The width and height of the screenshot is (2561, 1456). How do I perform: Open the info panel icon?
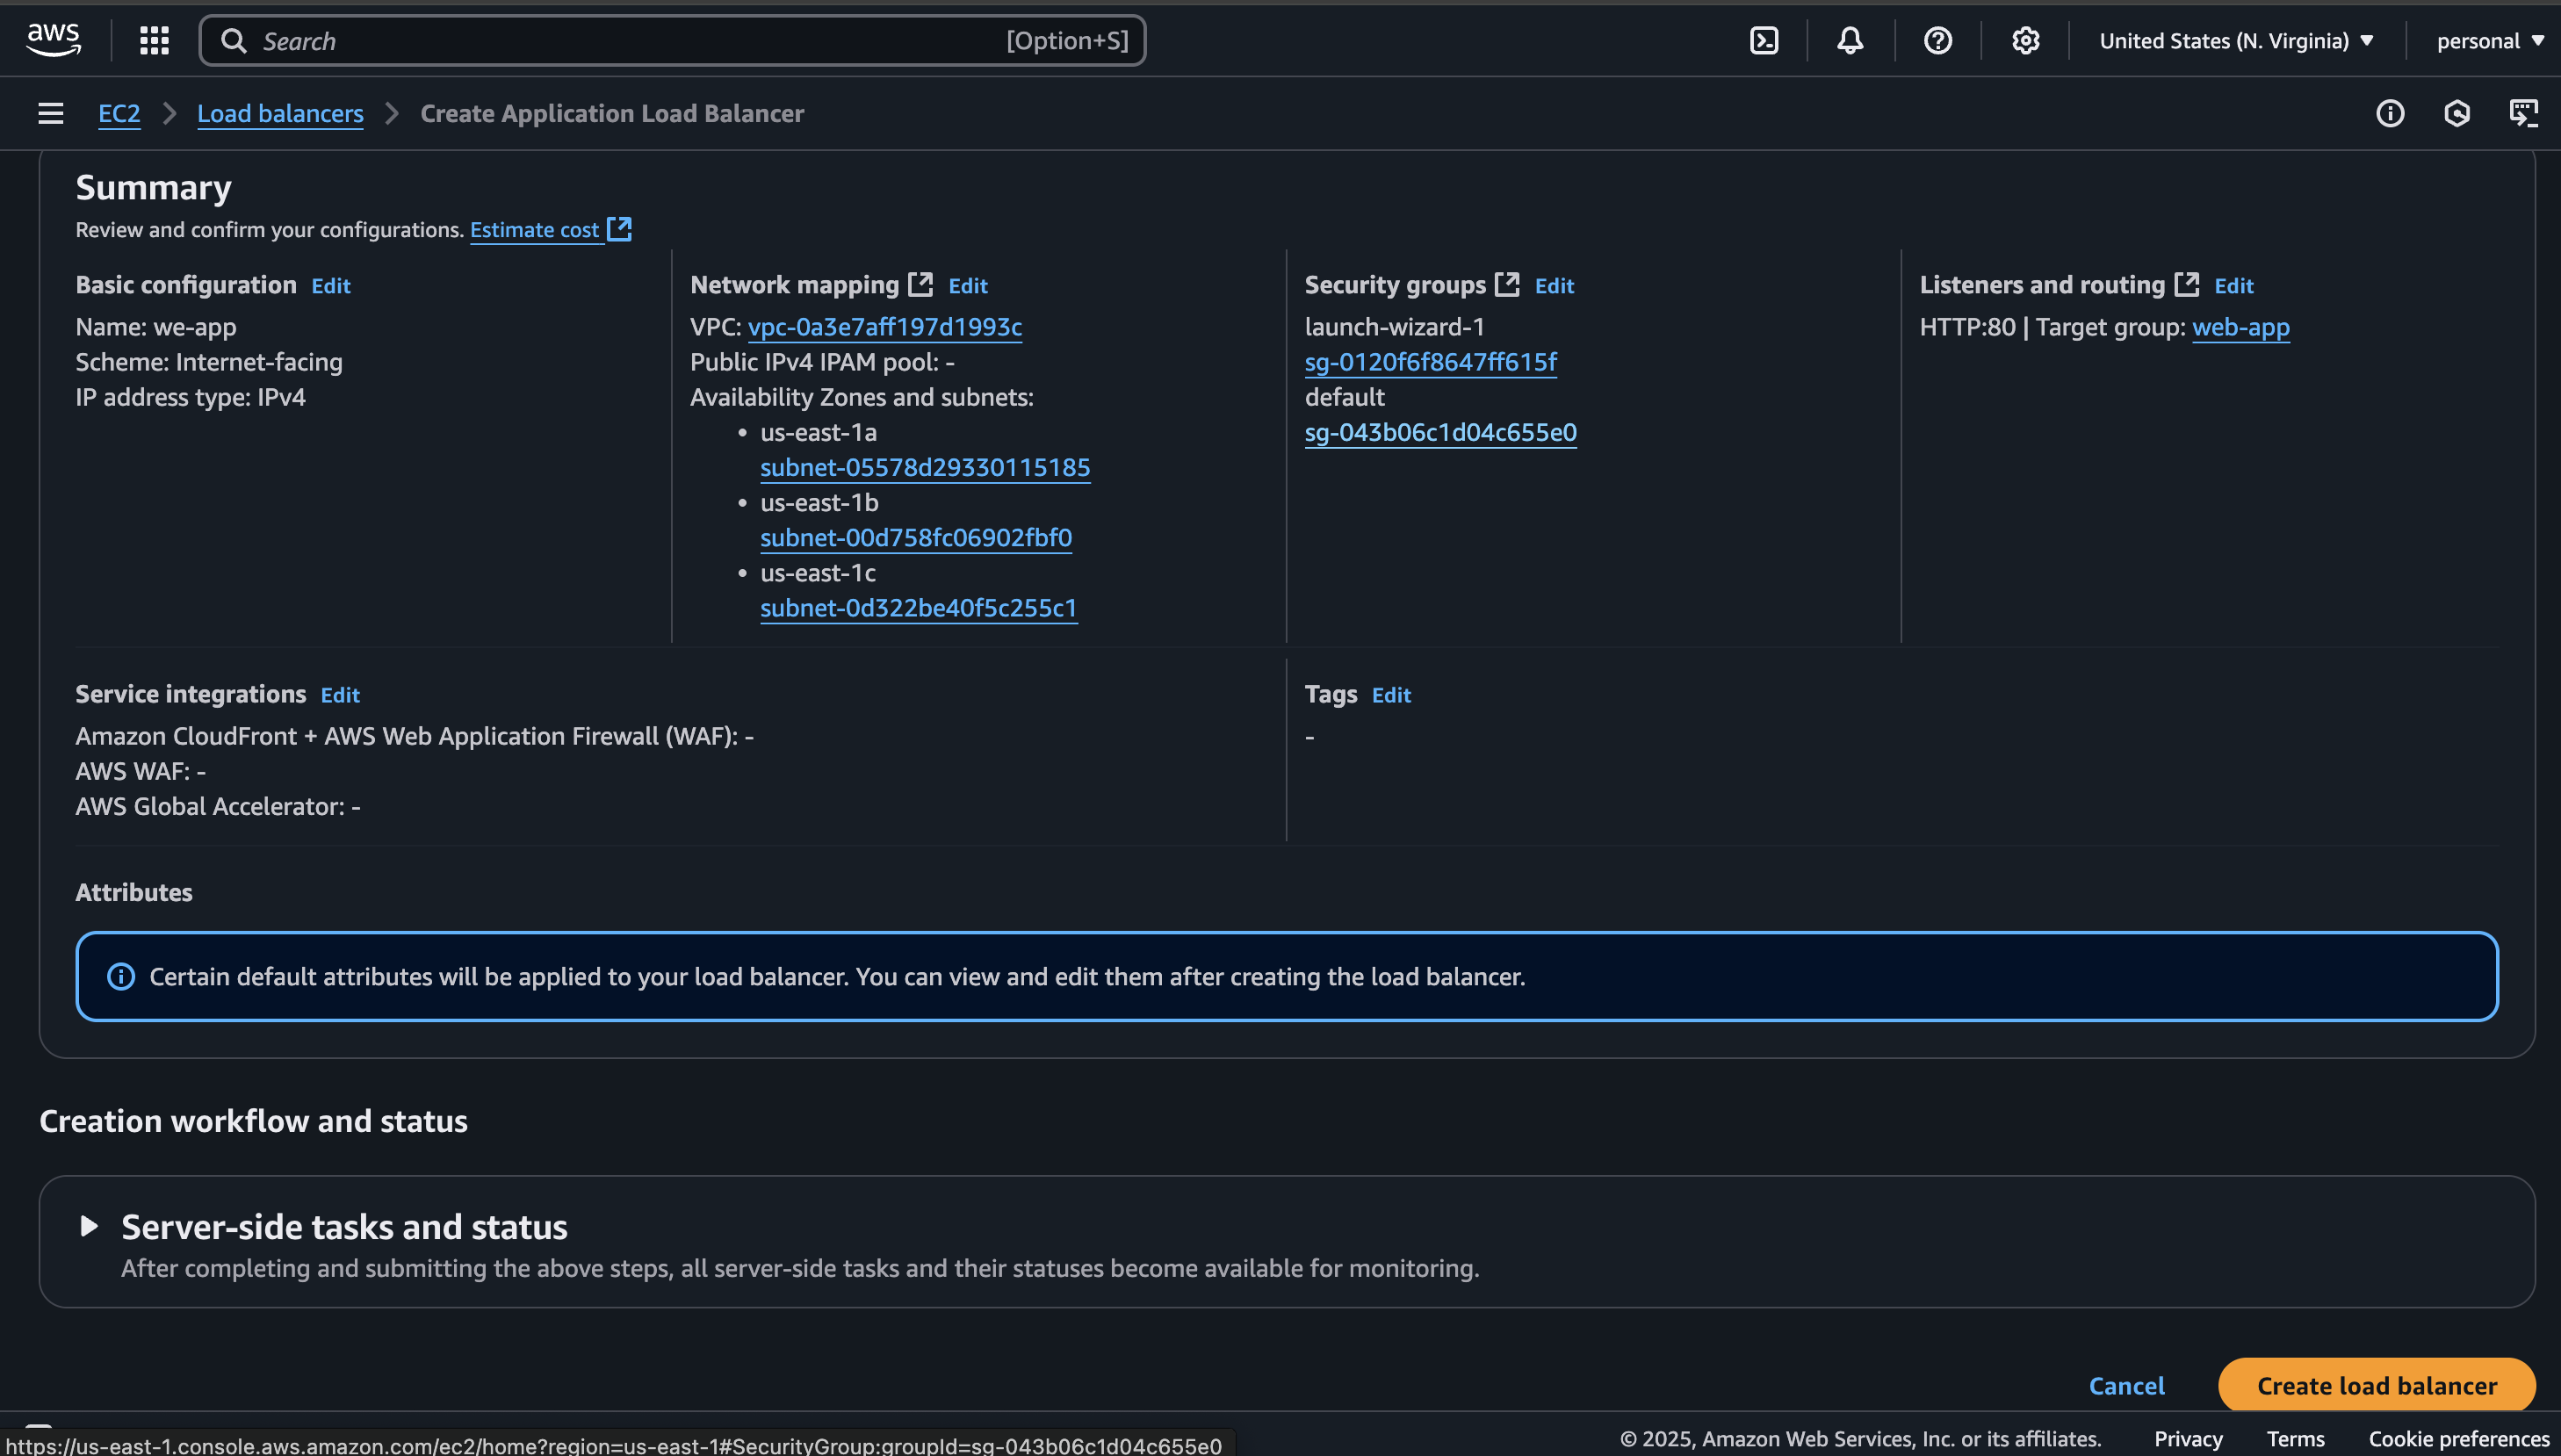[x=2390, y=113]
